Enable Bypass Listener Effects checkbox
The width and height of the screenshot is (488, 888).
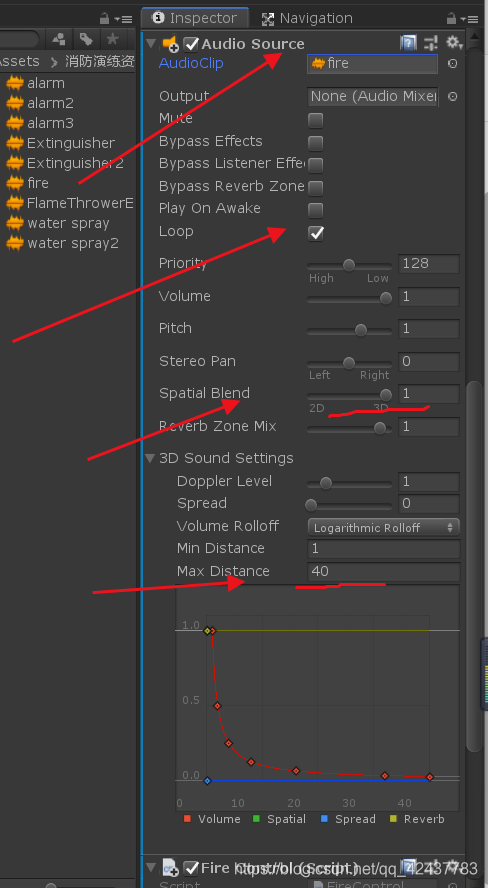point(315,165)
